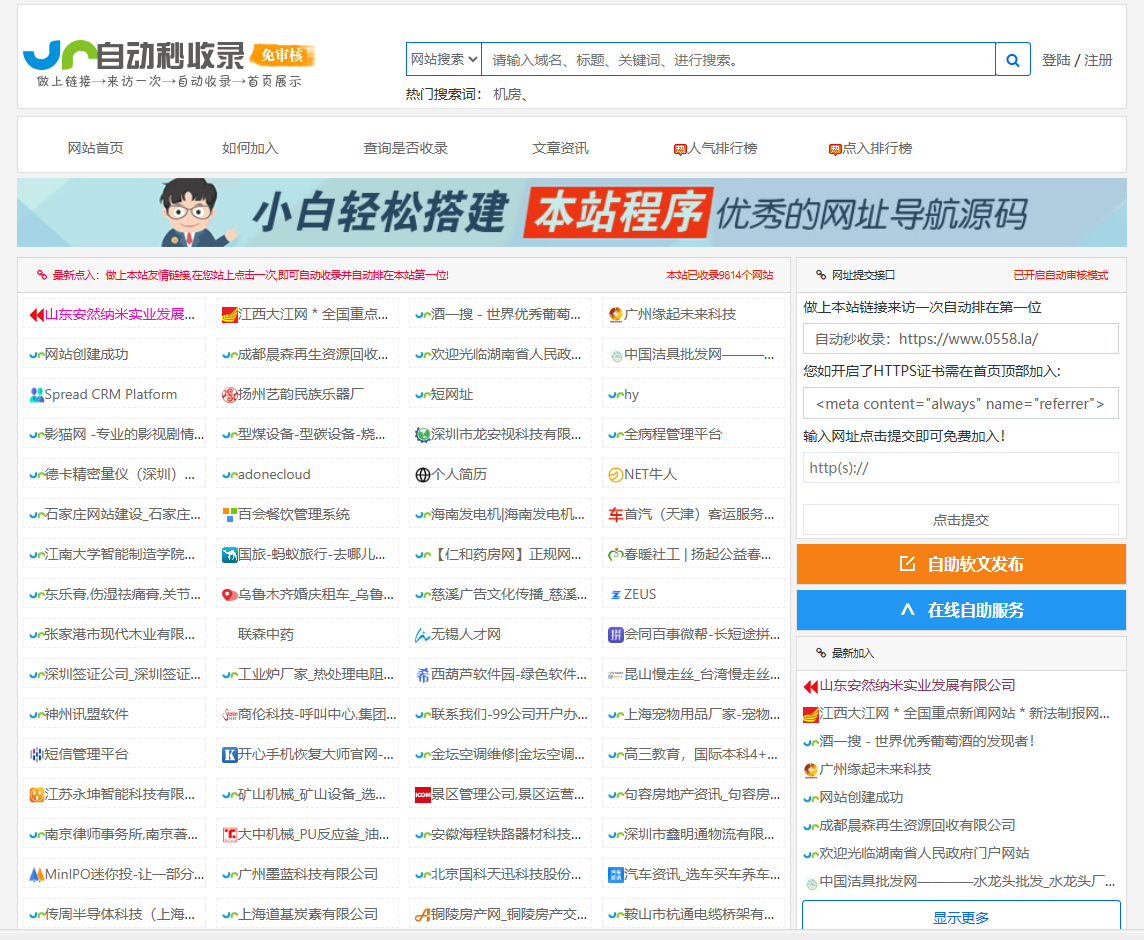Click the MinIPO迷你投 favicon
Image resolution: width=1144 pixels, height=940 pixels.
[x=36, y=875]
